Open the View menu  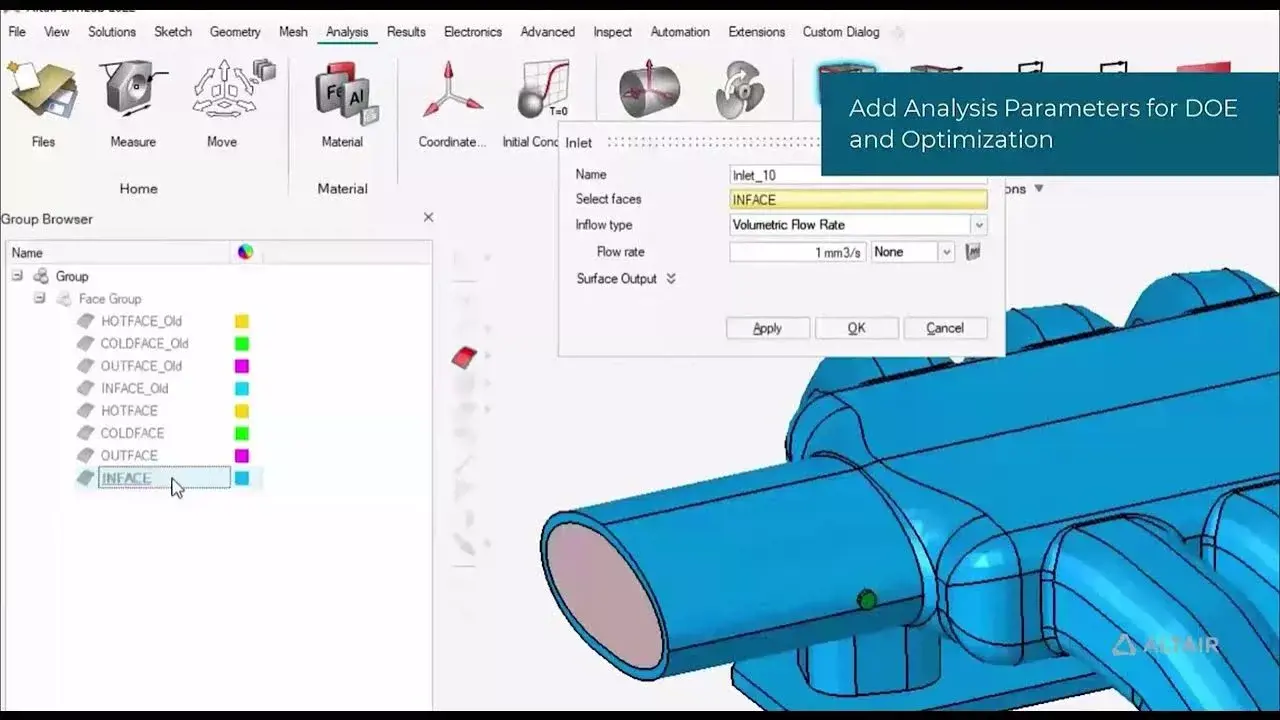[57, 32]
